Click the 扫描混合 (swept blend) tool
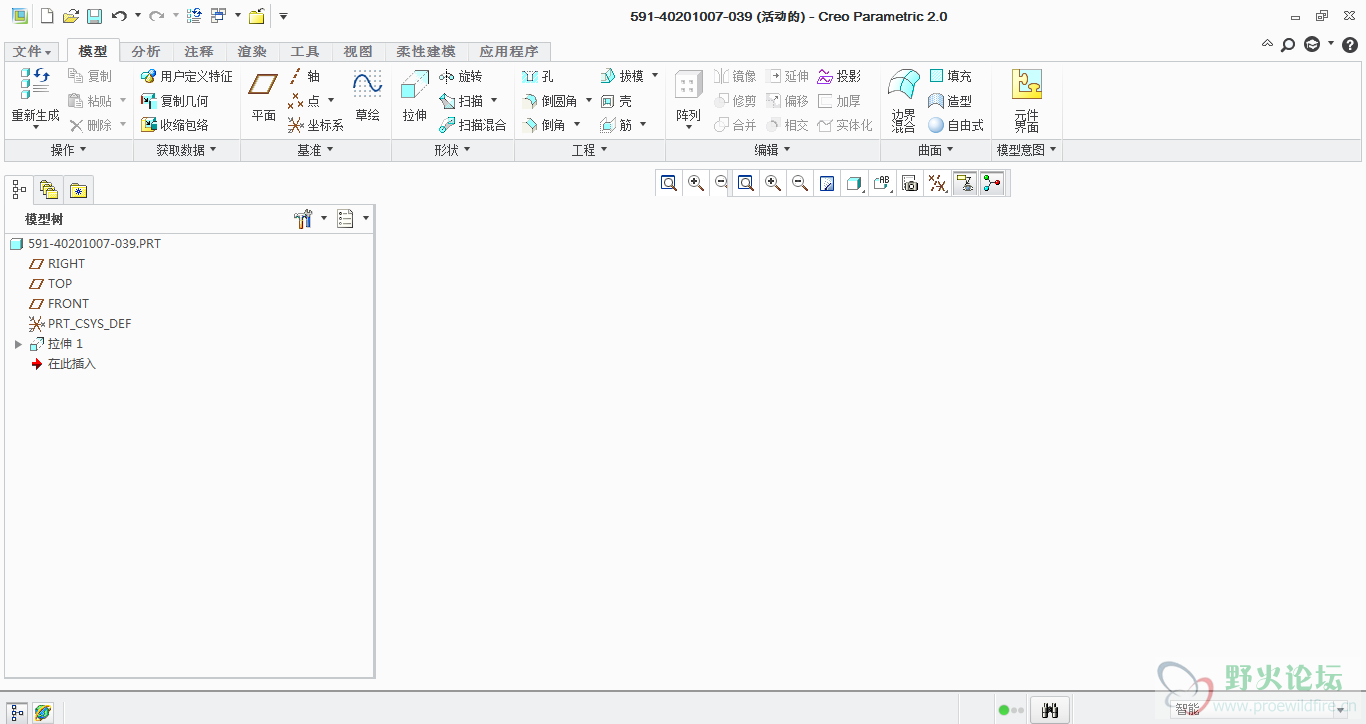This screenshot has height=724, width=1366. point(473,125)
